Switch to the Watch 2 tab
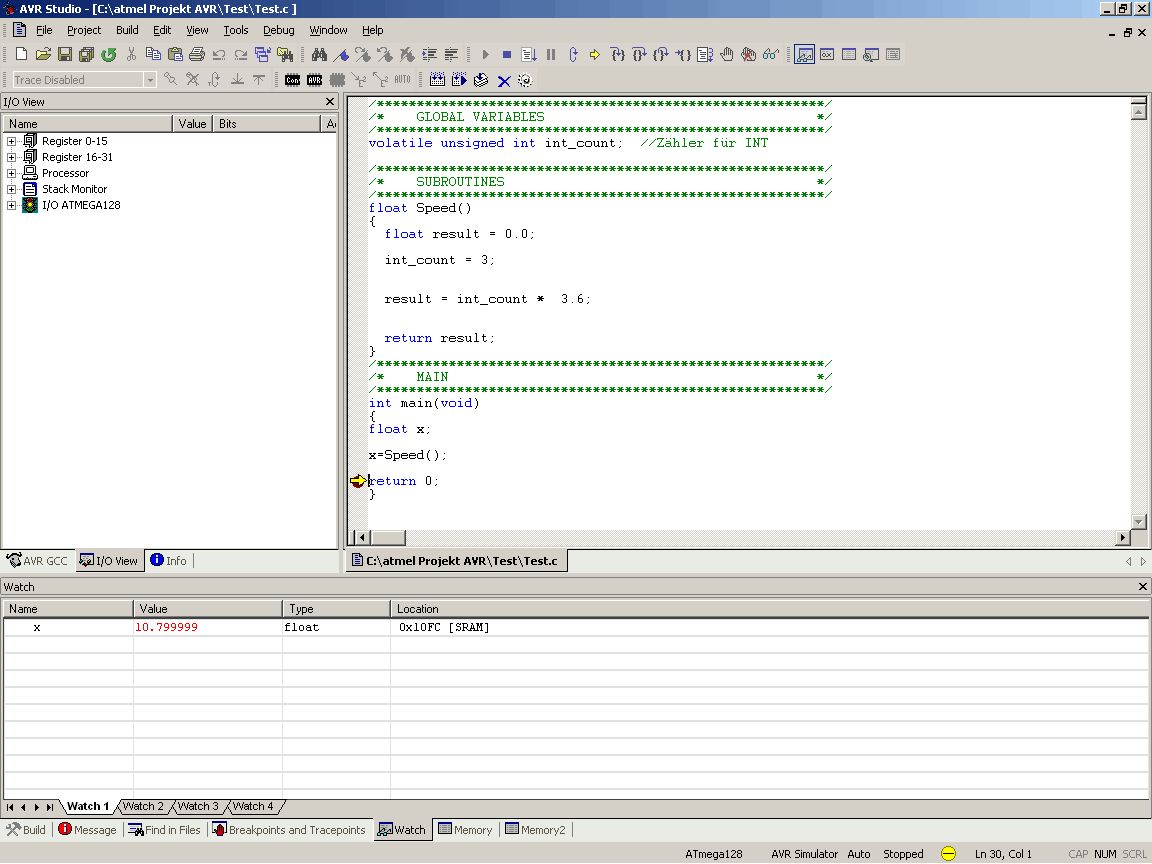The image size is (1152, 864). point(143,806)
